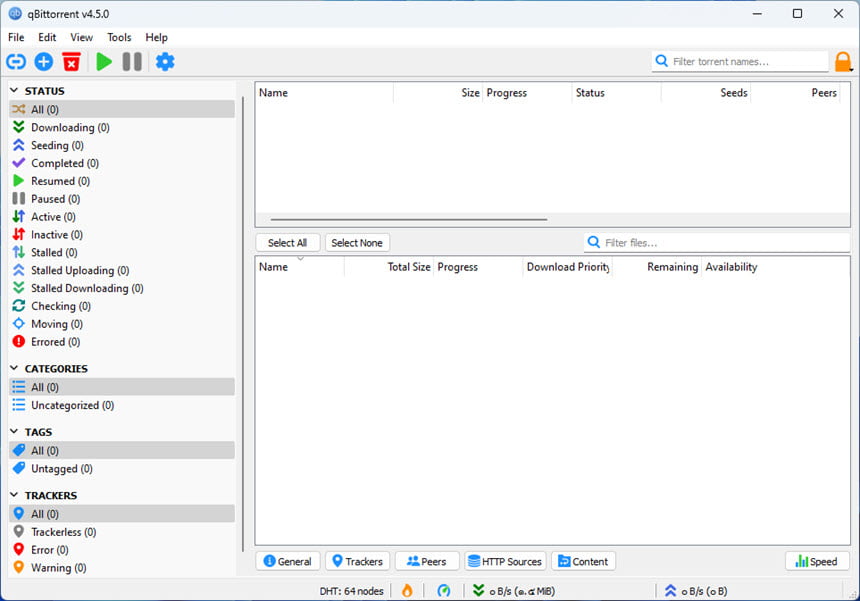Click the Add Torrent Link toolbar icon

[16, 61]
